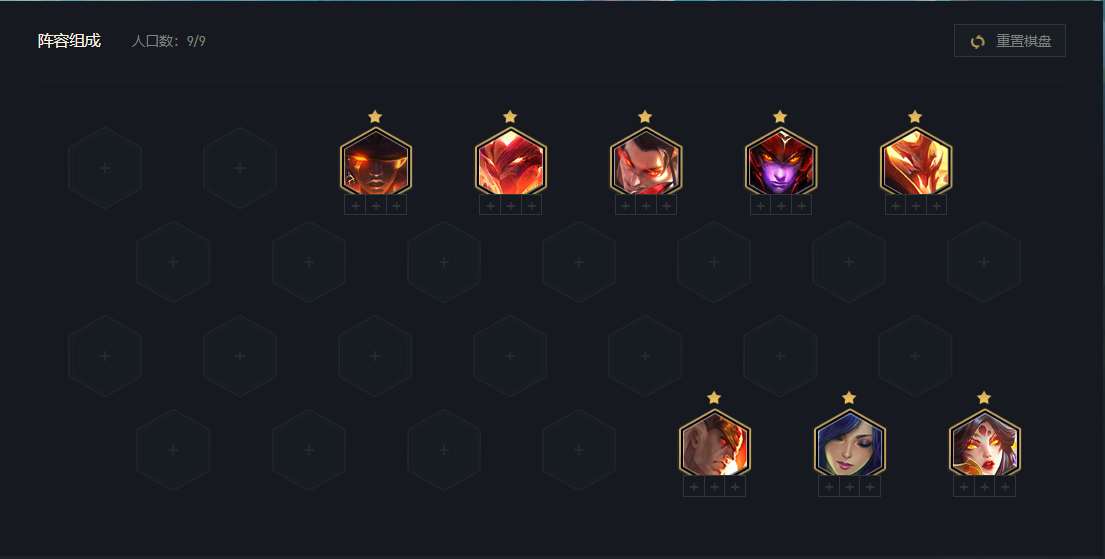The width and height of the screenshot is (1105, 559).
Task: Select the purple-faced champion in red hood
Action: [x=781, y=163]
